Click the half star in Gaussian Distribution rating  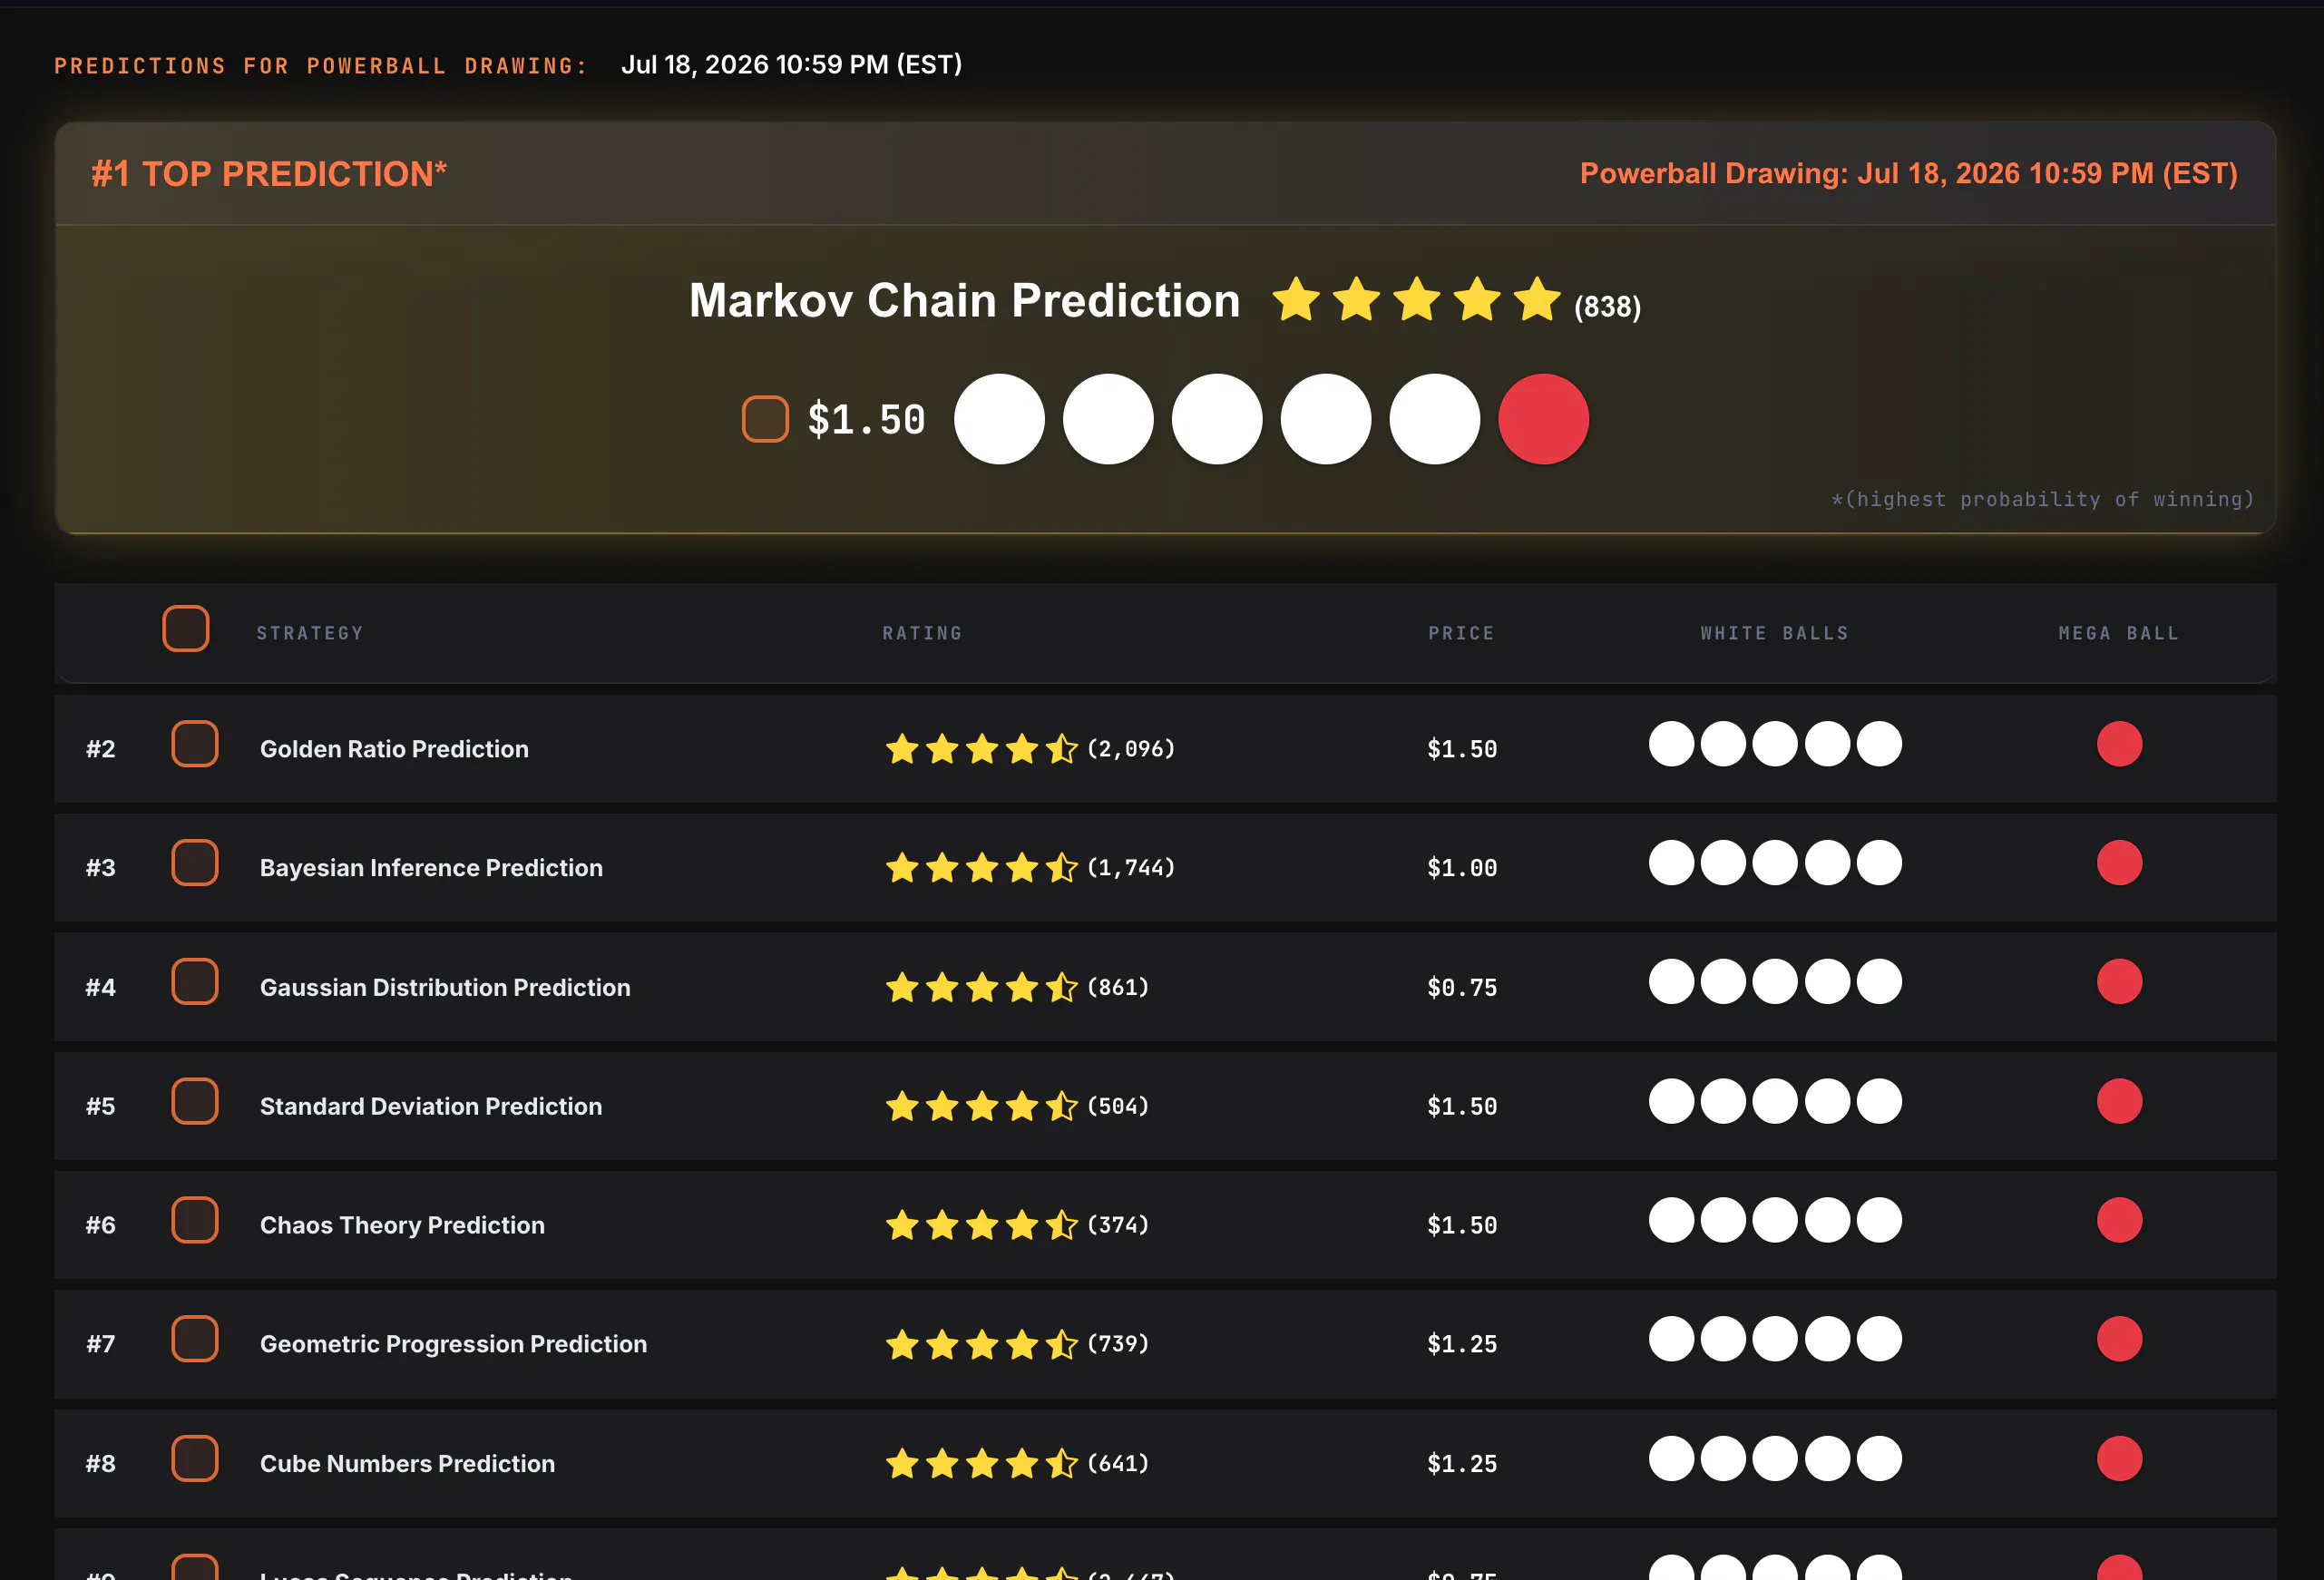tap(1062, 987)
